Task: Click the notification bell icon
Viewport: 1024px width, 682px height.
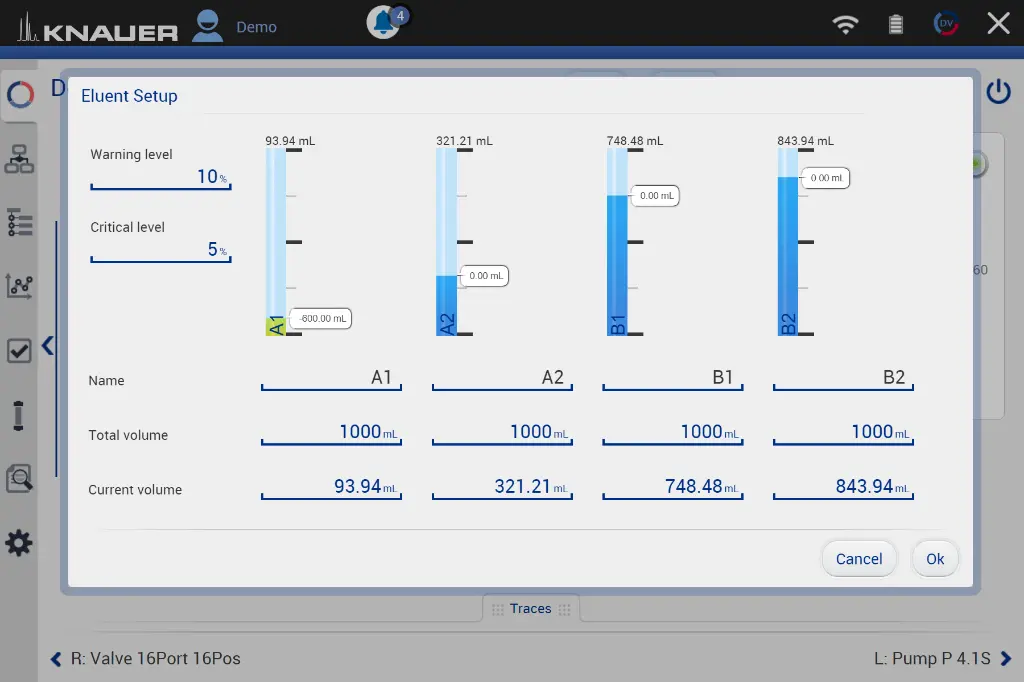Action: tap(384, 23)
